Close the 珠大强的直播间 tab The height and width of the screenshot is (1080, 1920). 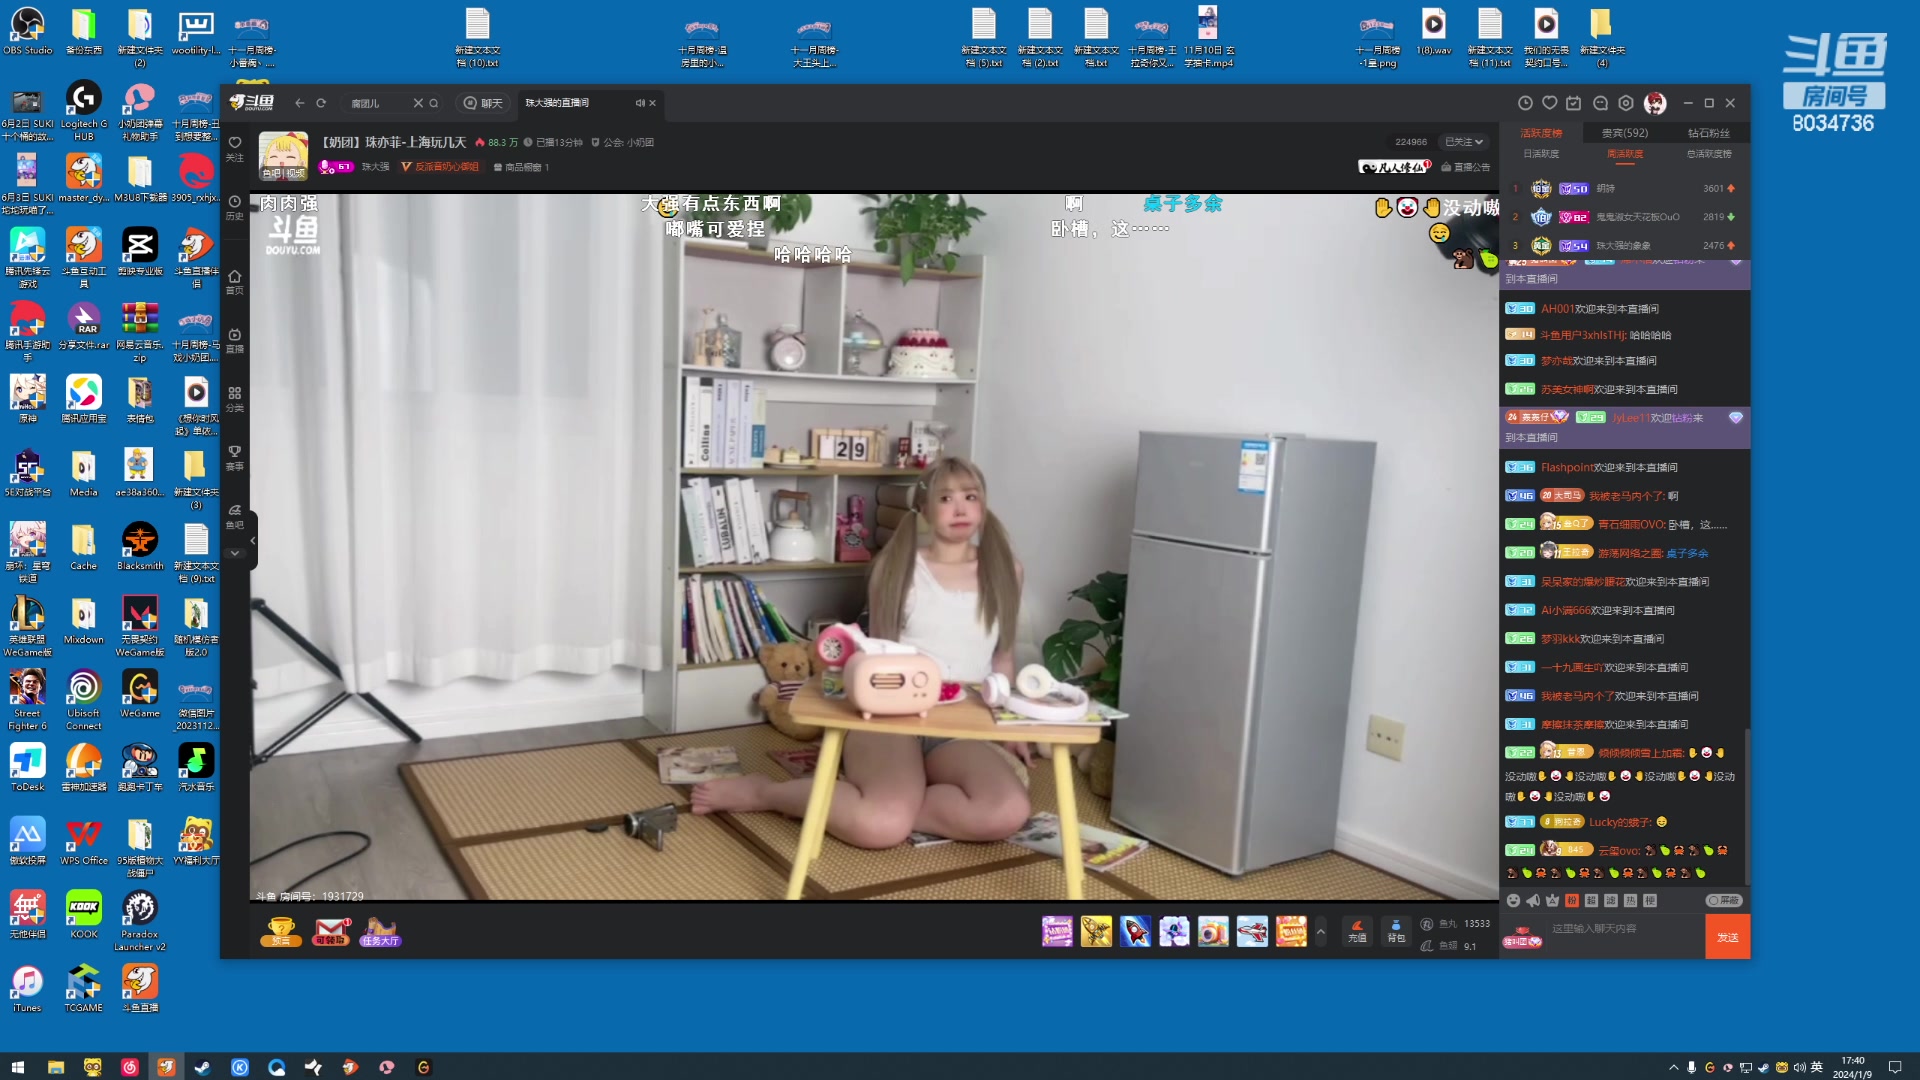653,103
